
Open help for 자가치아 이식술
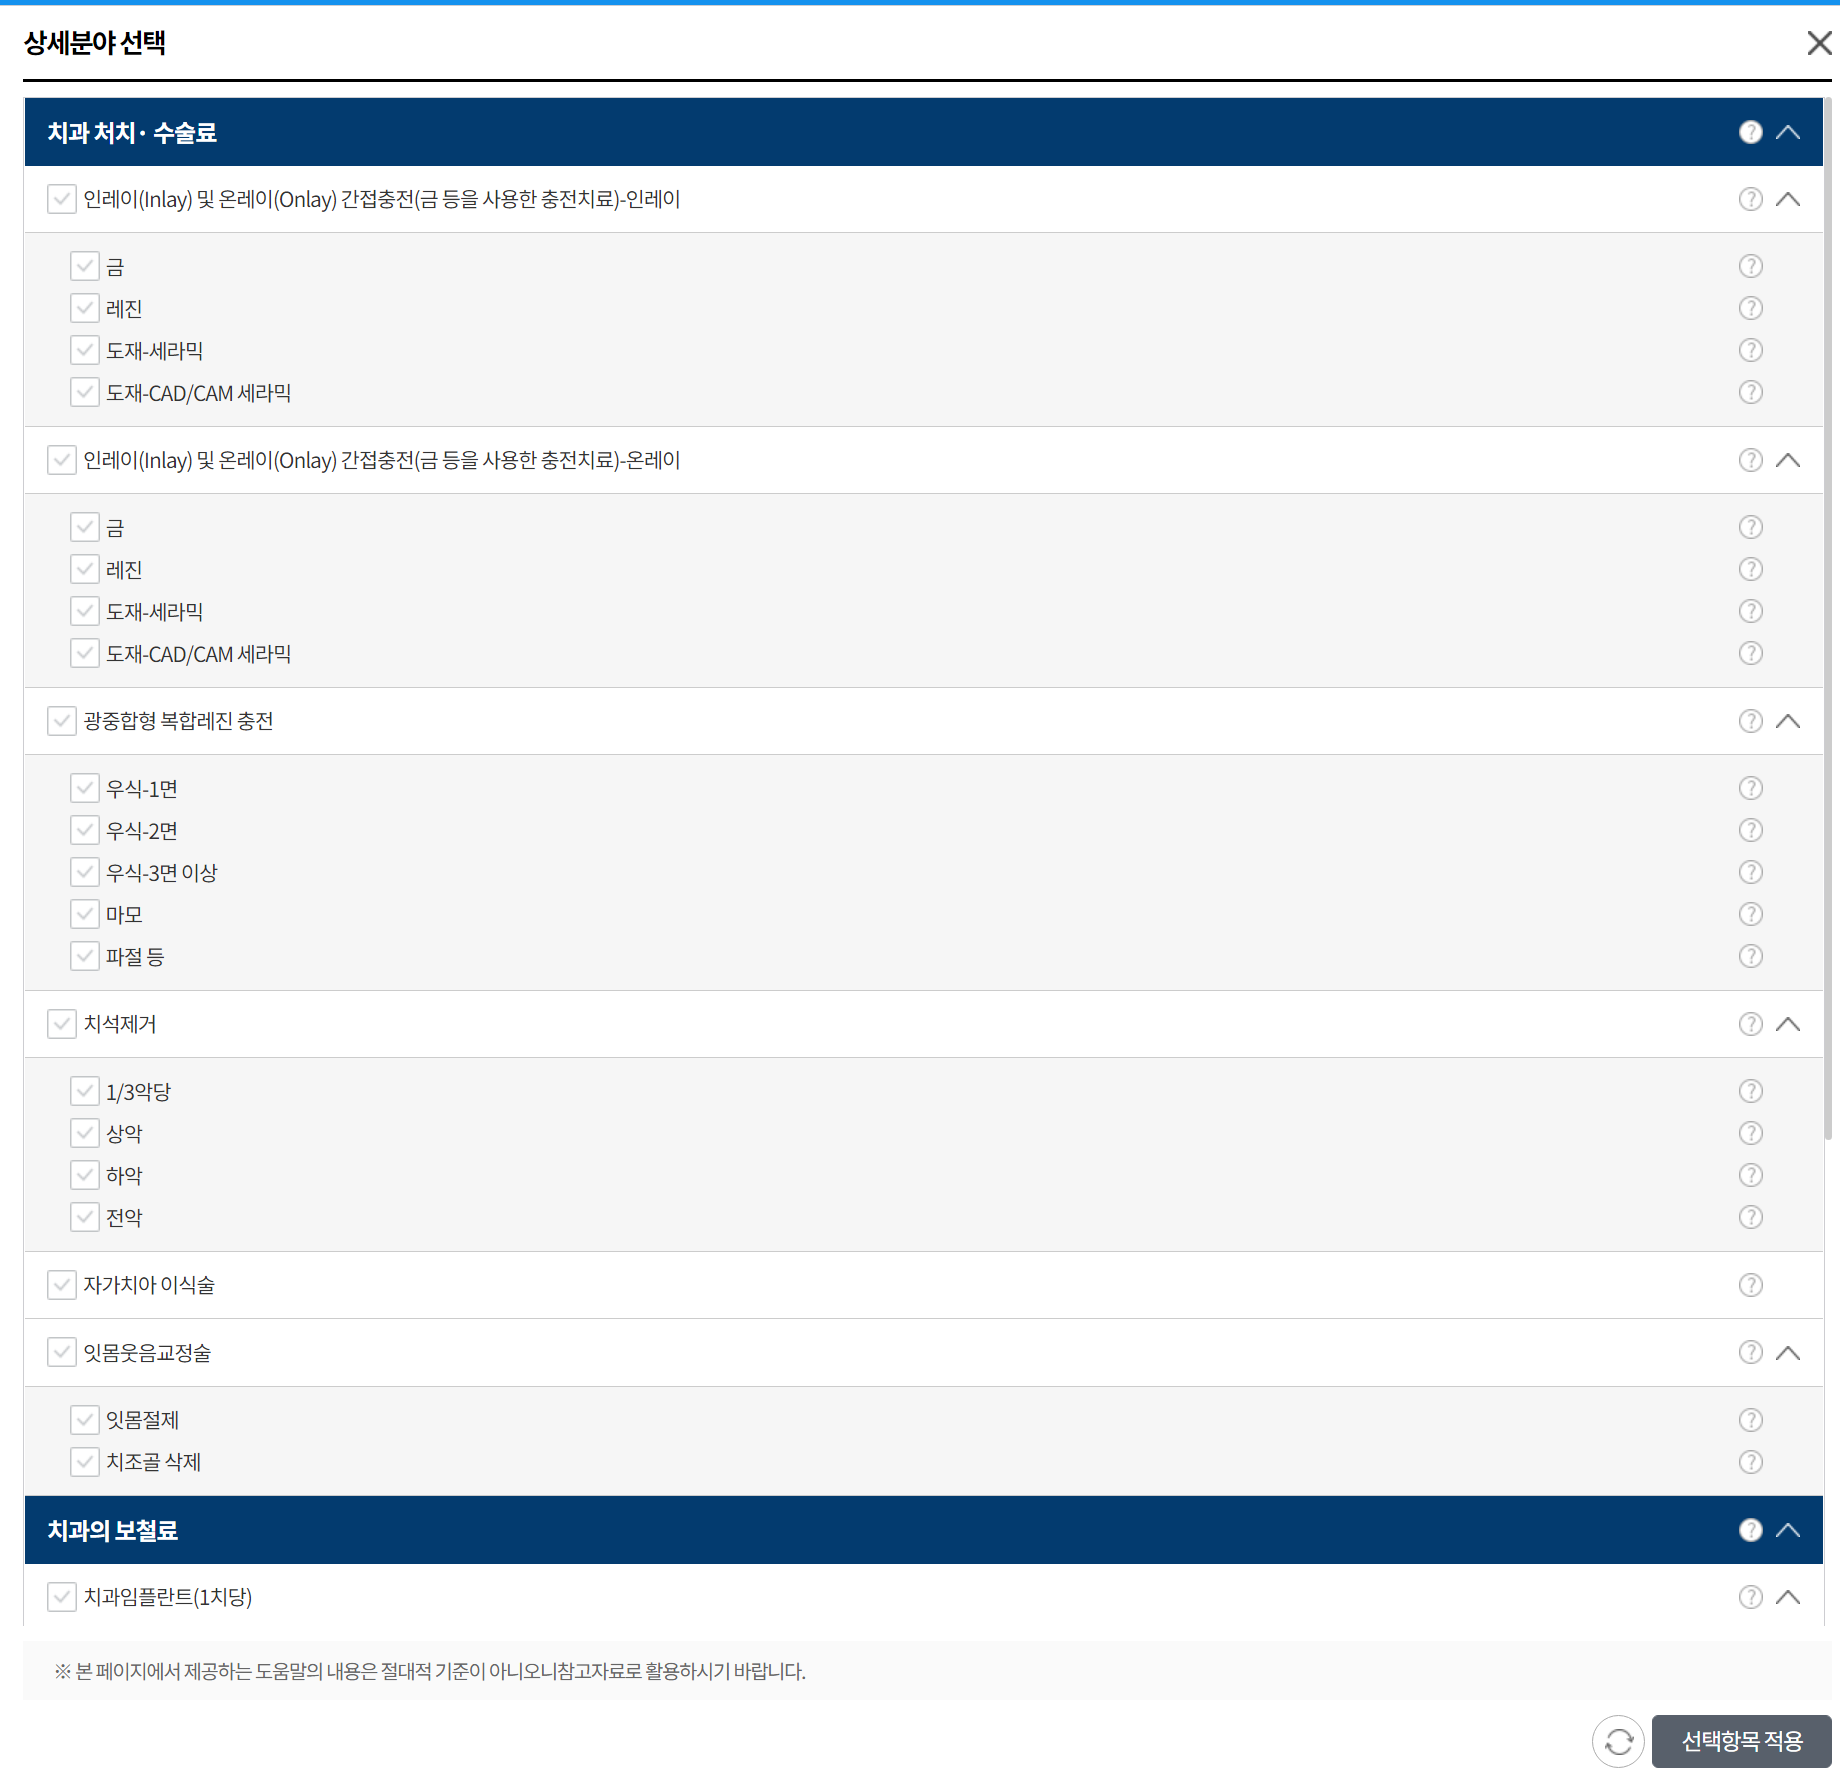(1750, 1285)
